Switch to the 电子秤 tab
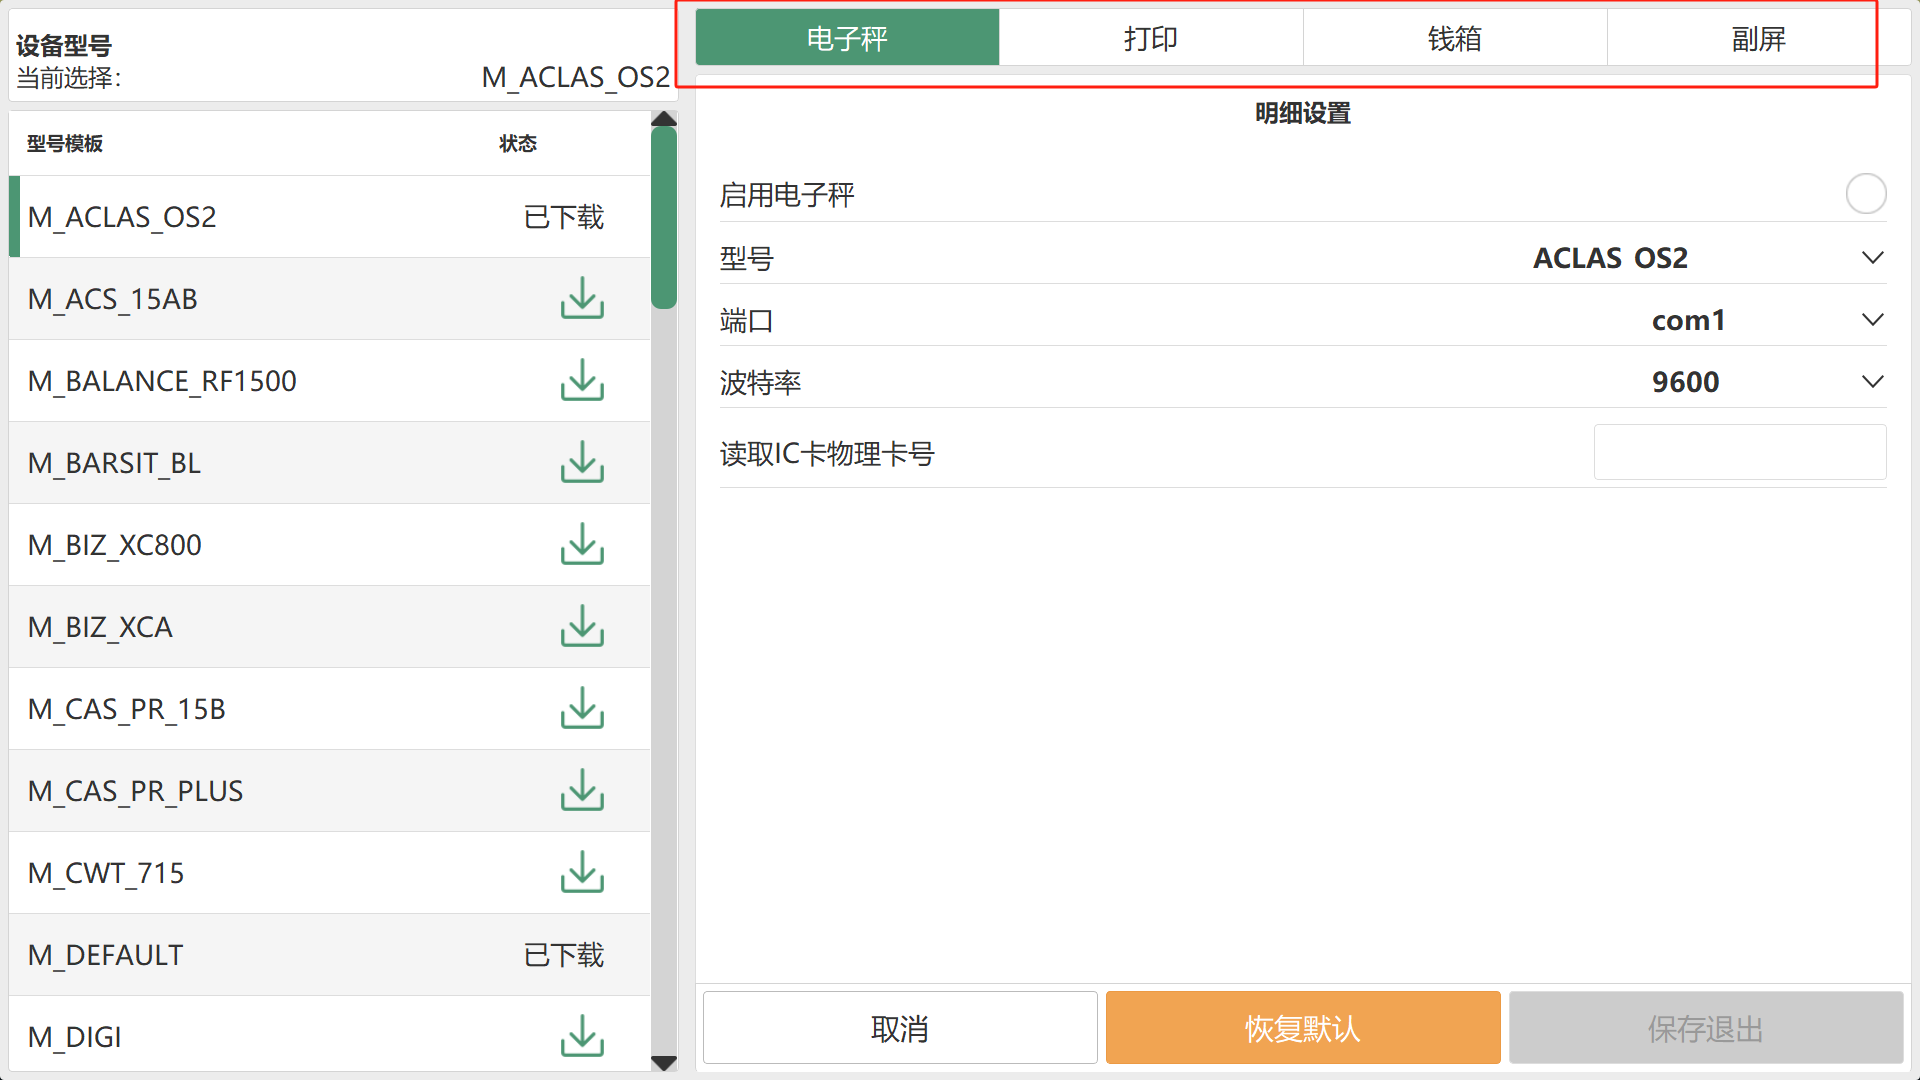 coord(847,38)
